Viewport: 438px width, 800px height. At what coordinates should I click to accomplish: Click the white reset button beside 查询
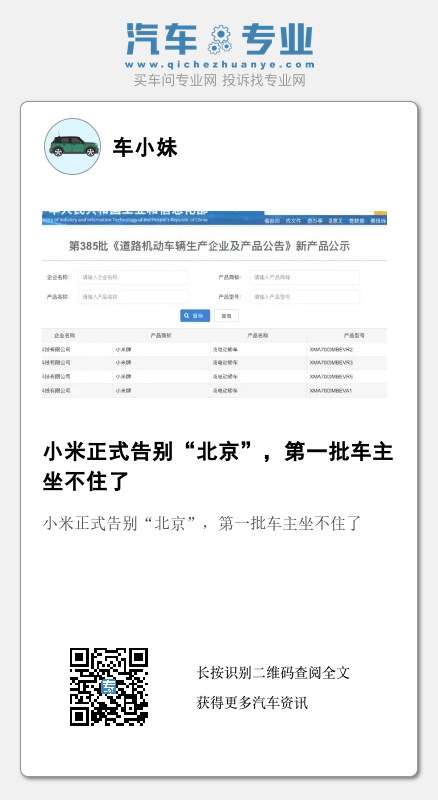(x=226, y=316)
